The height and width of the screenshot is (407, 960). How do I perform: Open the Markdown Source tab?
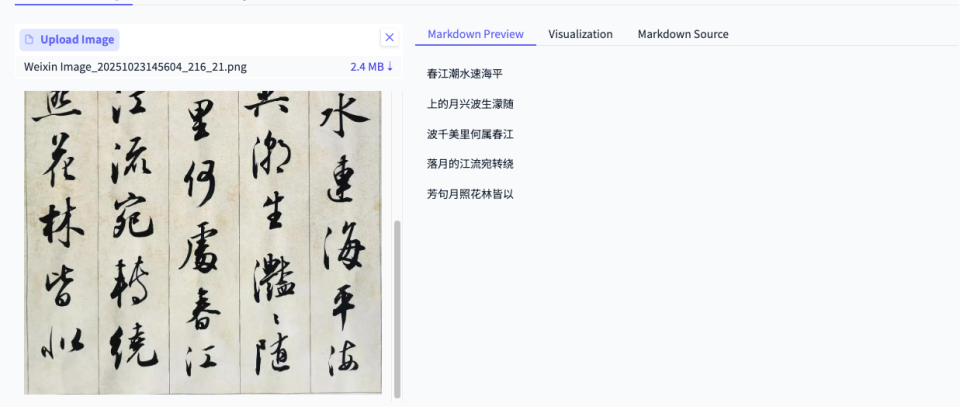683,34
